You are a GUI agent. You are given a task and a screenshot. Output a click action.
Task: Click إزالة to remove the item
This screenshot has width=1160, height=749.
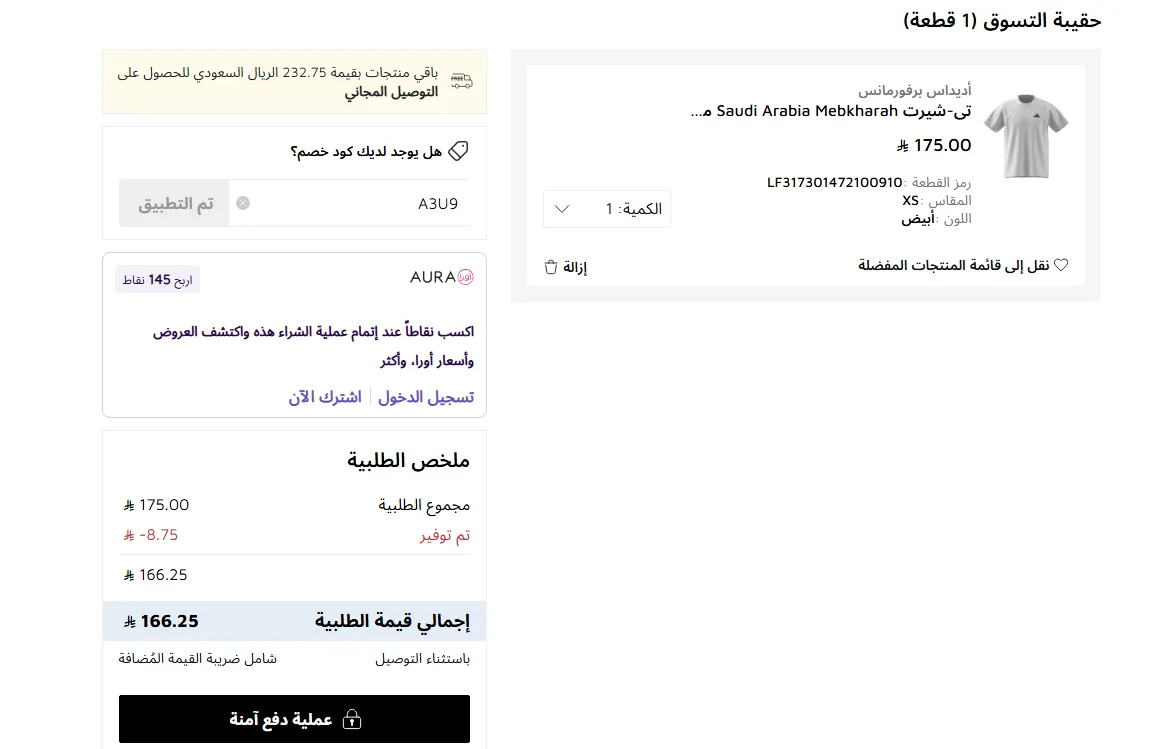pyautogui.click(x=575, y=267)
